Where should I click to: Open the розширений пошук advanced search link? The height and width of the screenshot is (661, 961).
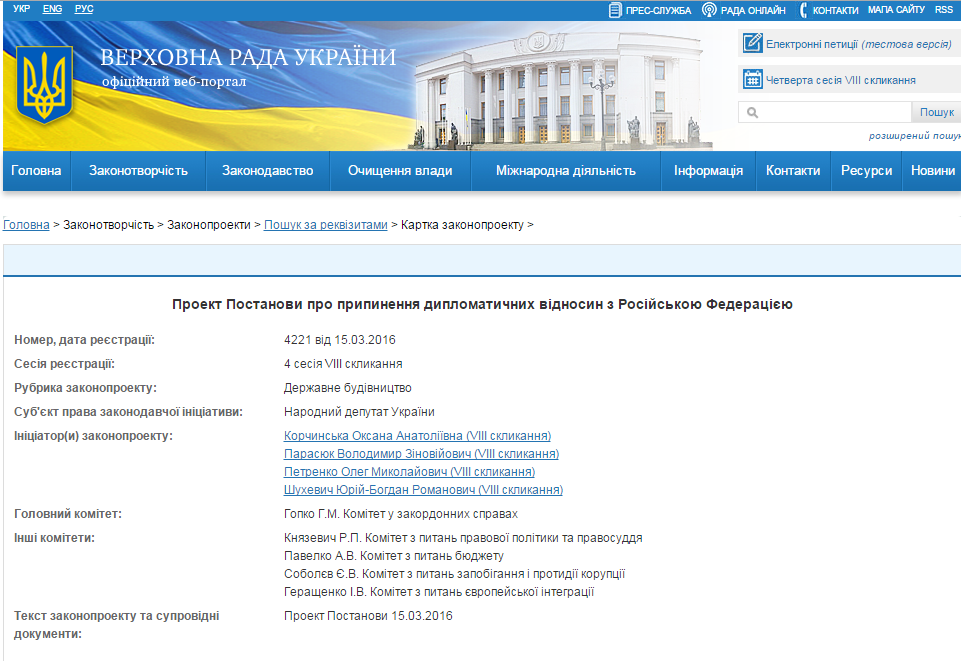pyautogui.click(x=914, y=136)
